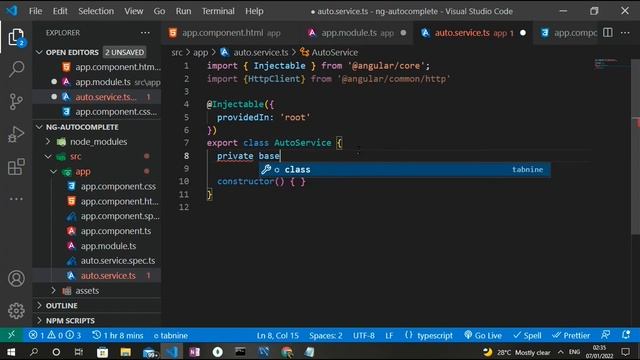The image size is (640, 360).
Task: Open editor more actions menu
Action: click(x=625, y=33)
